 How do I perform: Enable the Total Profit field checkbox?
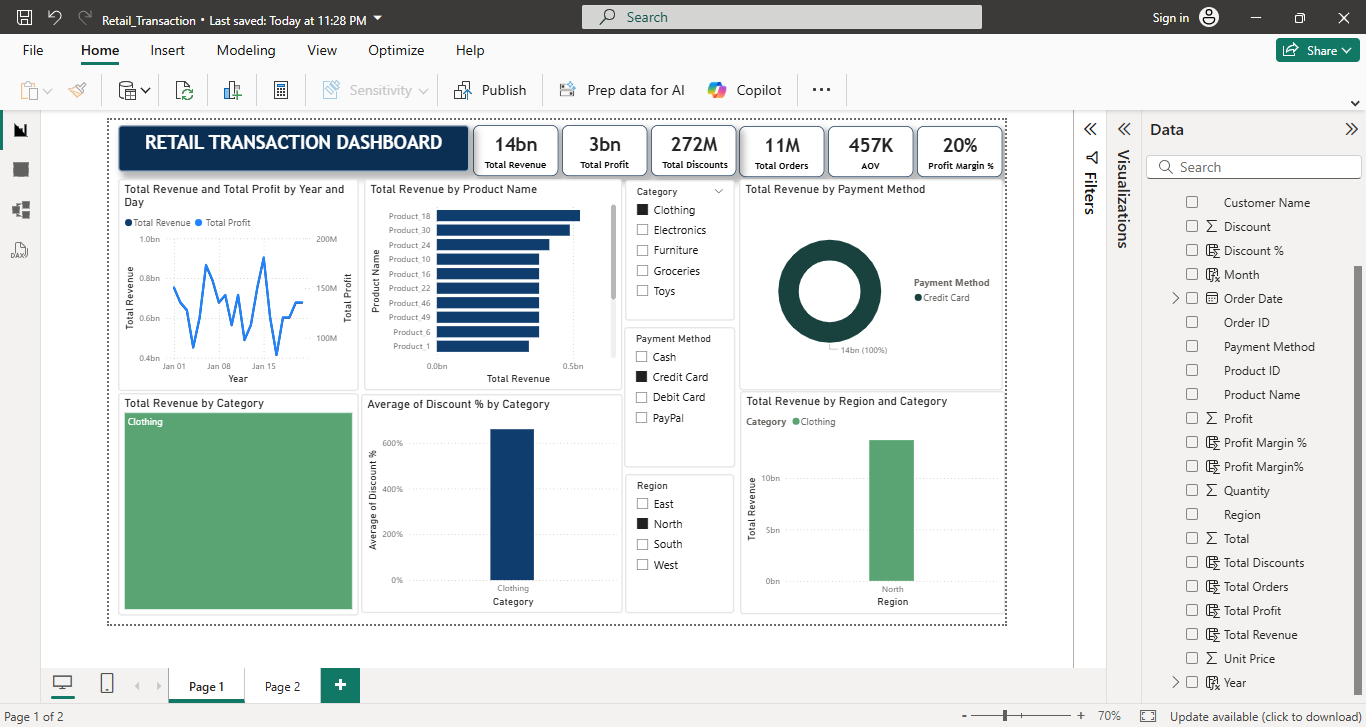point(1191,610)
